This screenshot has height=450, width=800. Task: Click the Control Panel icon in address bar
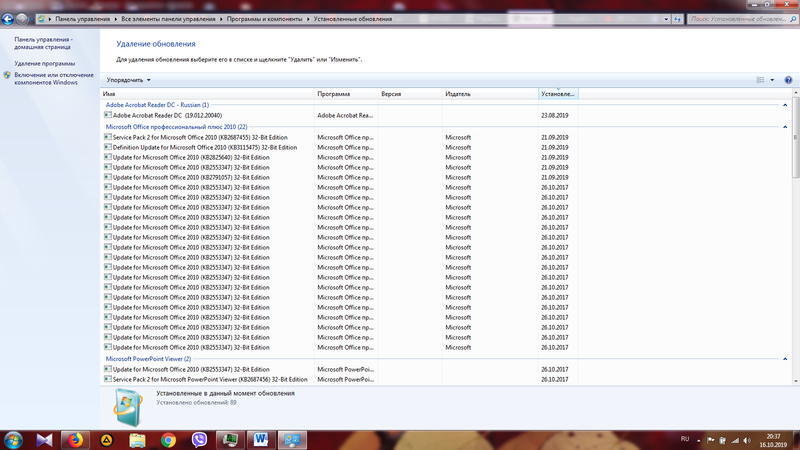coord(41,19)
